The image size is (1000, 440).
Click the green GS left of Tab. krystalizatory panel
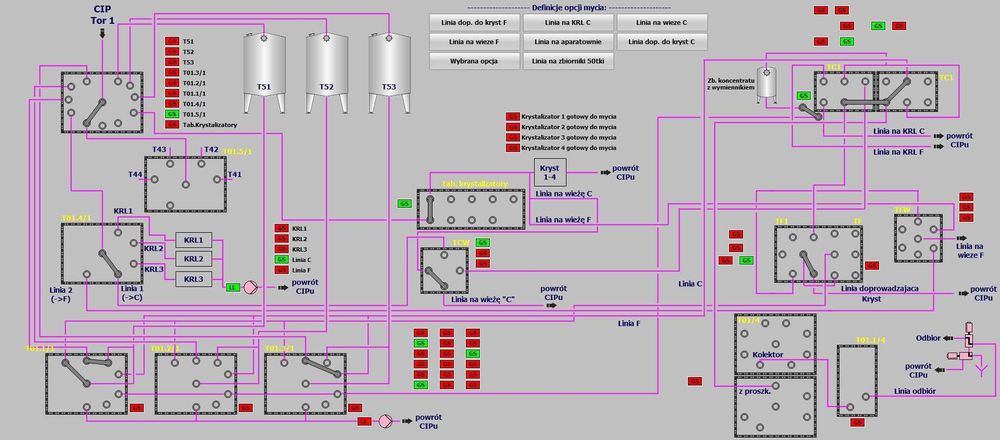(x=404, y=203)
